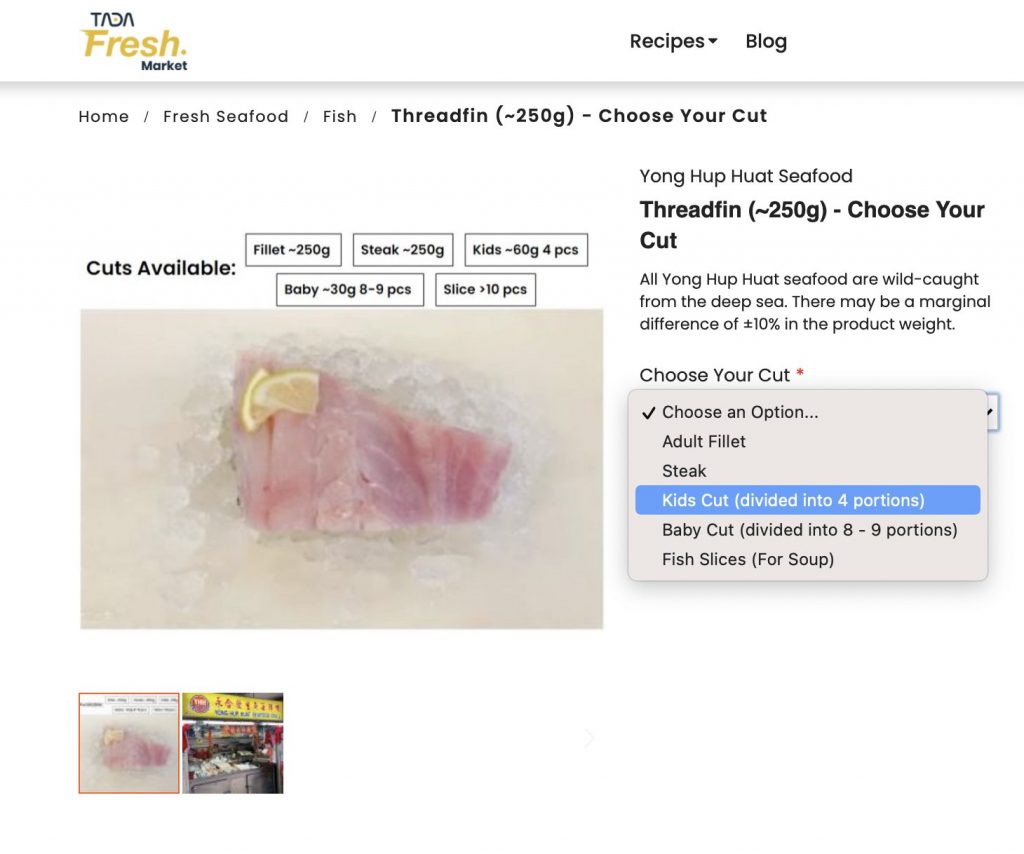View the seafood stall storefront thumbnail
Image resolution: width=1024 pixels, height=854 pixels.
point(232,743)
